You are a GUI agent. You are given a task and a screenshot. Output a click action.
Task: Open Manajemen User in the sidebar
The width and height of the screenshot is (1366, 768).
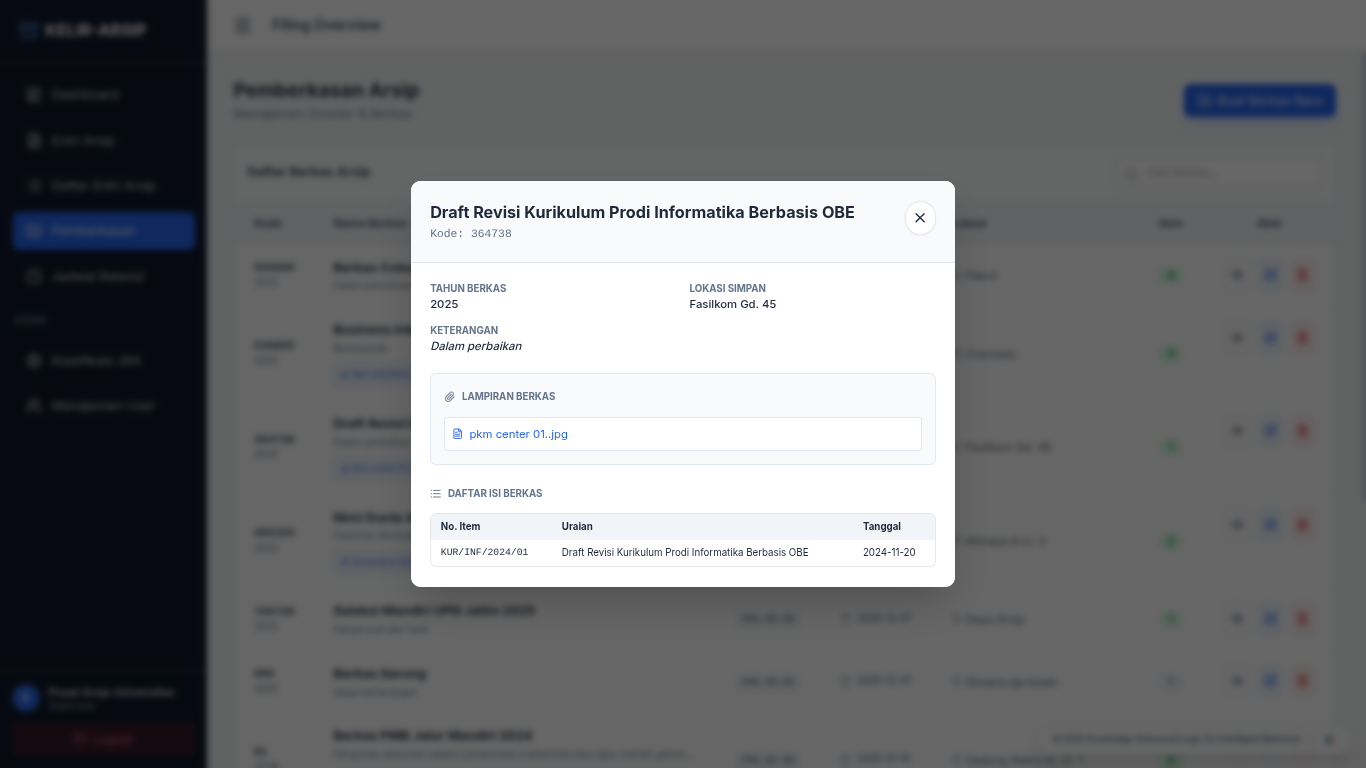pyautogui.click(x=103, y=406)
